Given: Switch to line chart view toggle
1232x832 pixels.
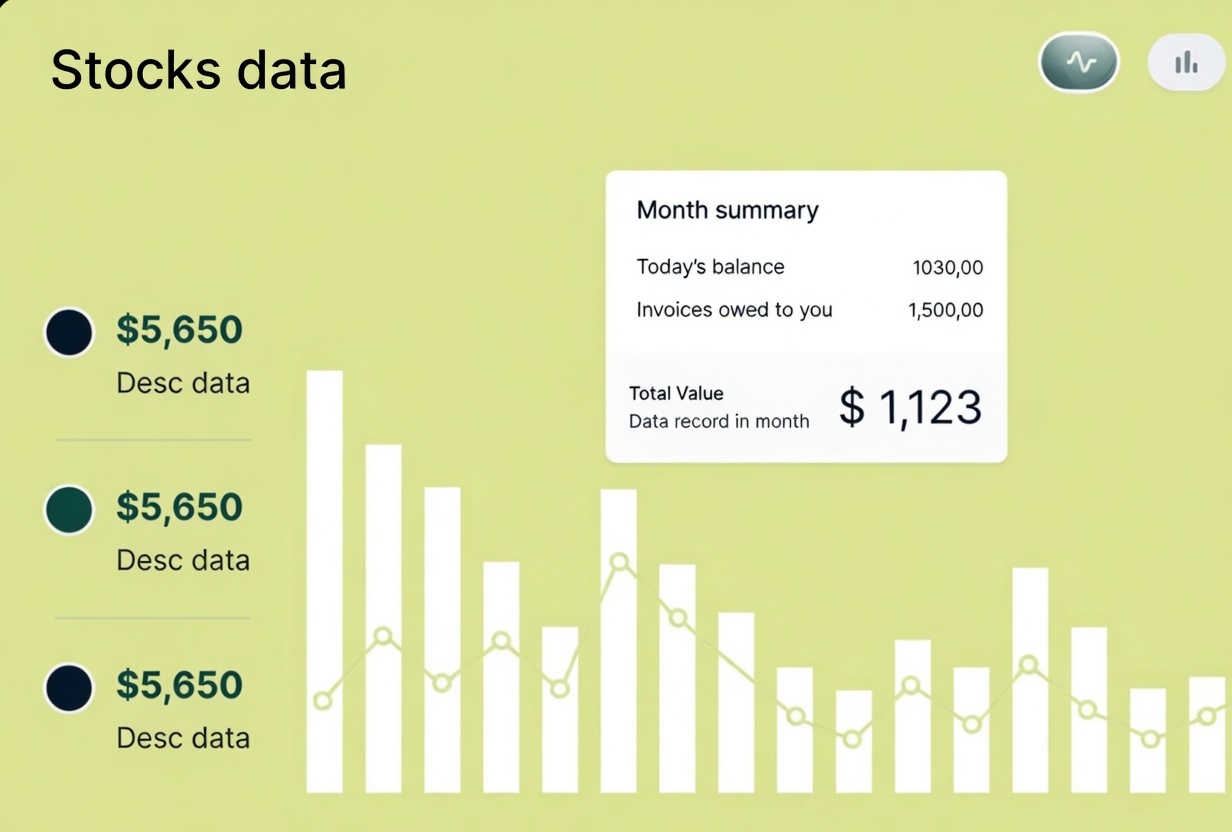Looking at the screenshot, I should [1079, 63].
